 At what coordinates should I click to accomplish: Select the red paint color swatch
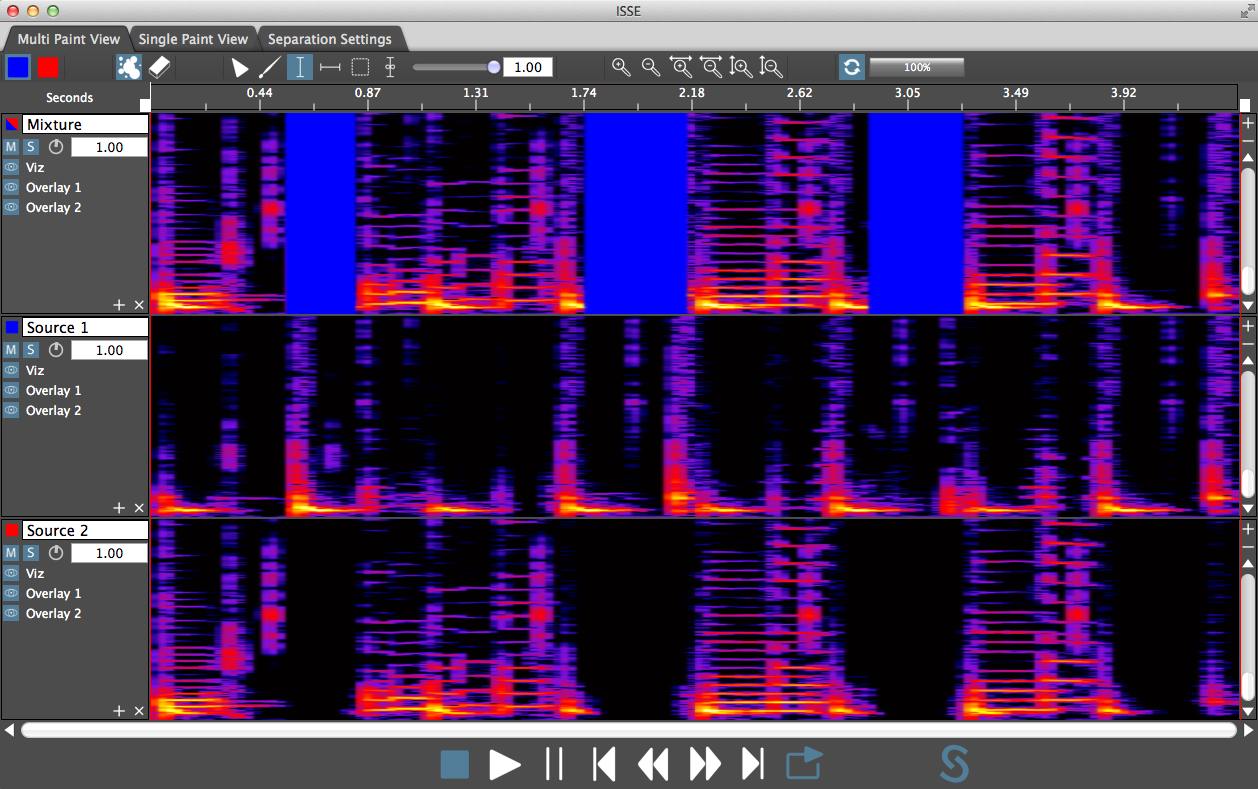click(x=48, y=67)
